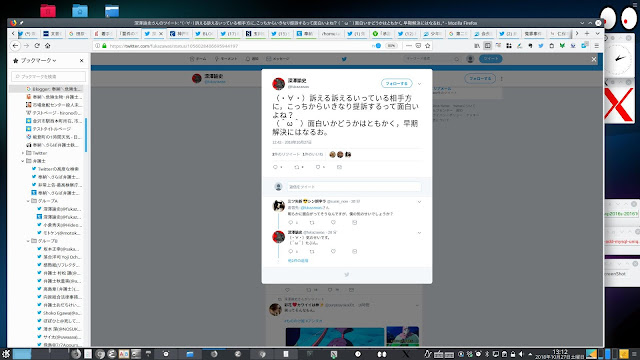Viewport: 640px width, 360px height.
Task: Click the Firefox back navigation arrow
Action: pyautogui.click(x=16, y=46)
